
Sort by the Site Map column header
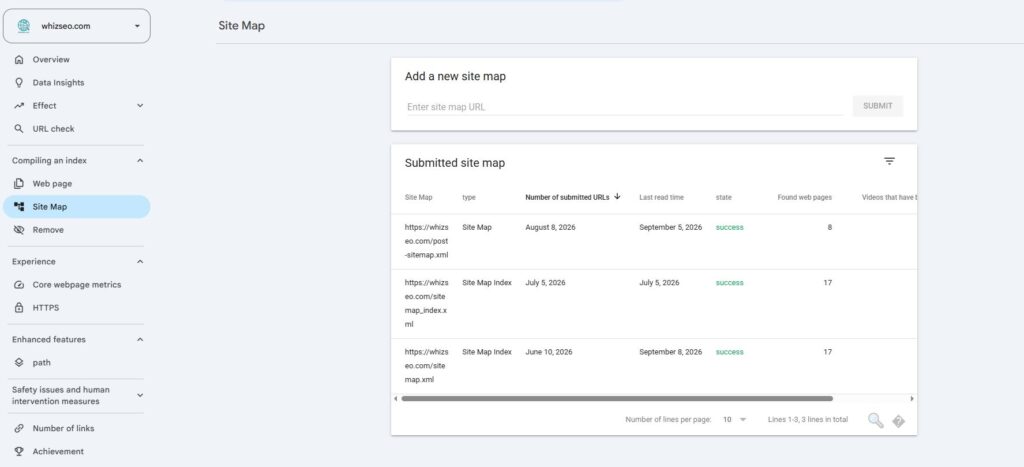419,197
